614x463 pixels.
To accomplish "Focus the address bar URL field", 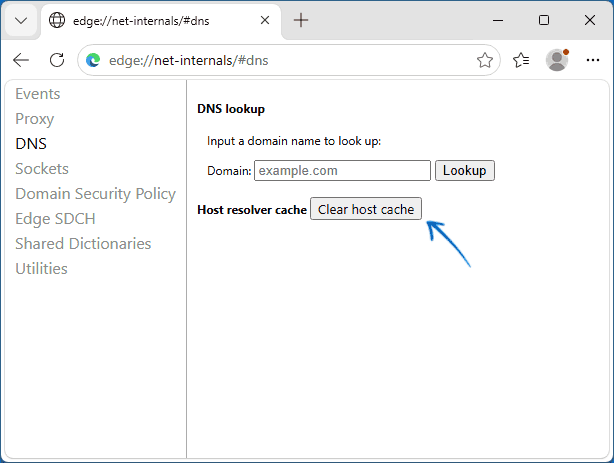I will tap(289, 60).
